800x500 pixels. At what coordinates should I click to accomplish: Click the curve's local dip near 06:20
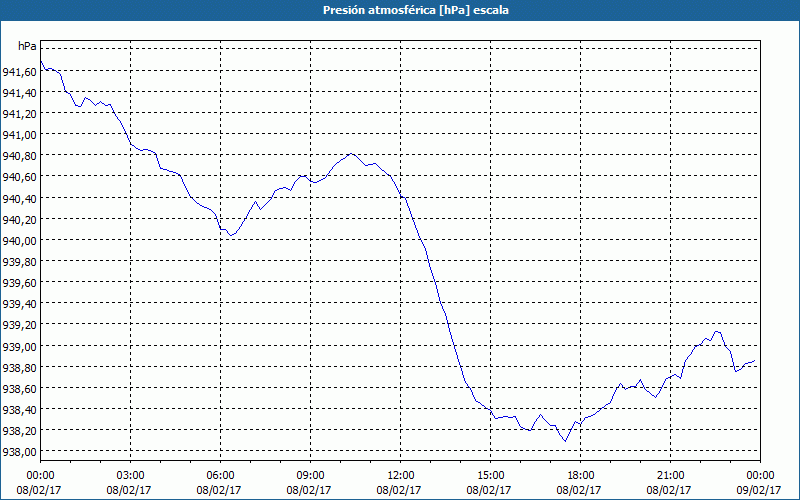(x=231, y=235)
